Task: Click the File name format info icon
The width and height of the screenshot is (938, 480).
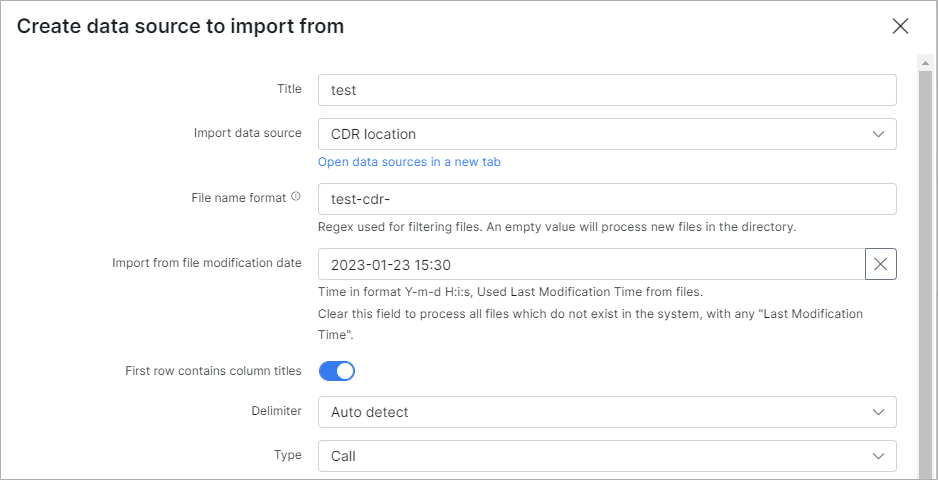Action: (x=296, y=196)
